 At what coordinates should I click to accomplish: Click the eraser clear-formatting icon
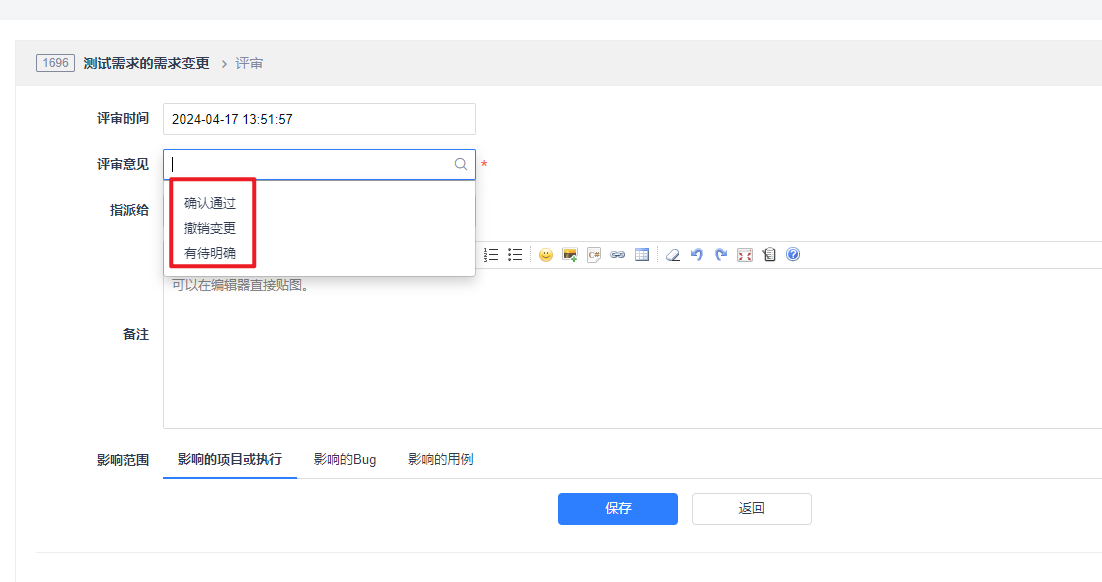pos(673,255)
